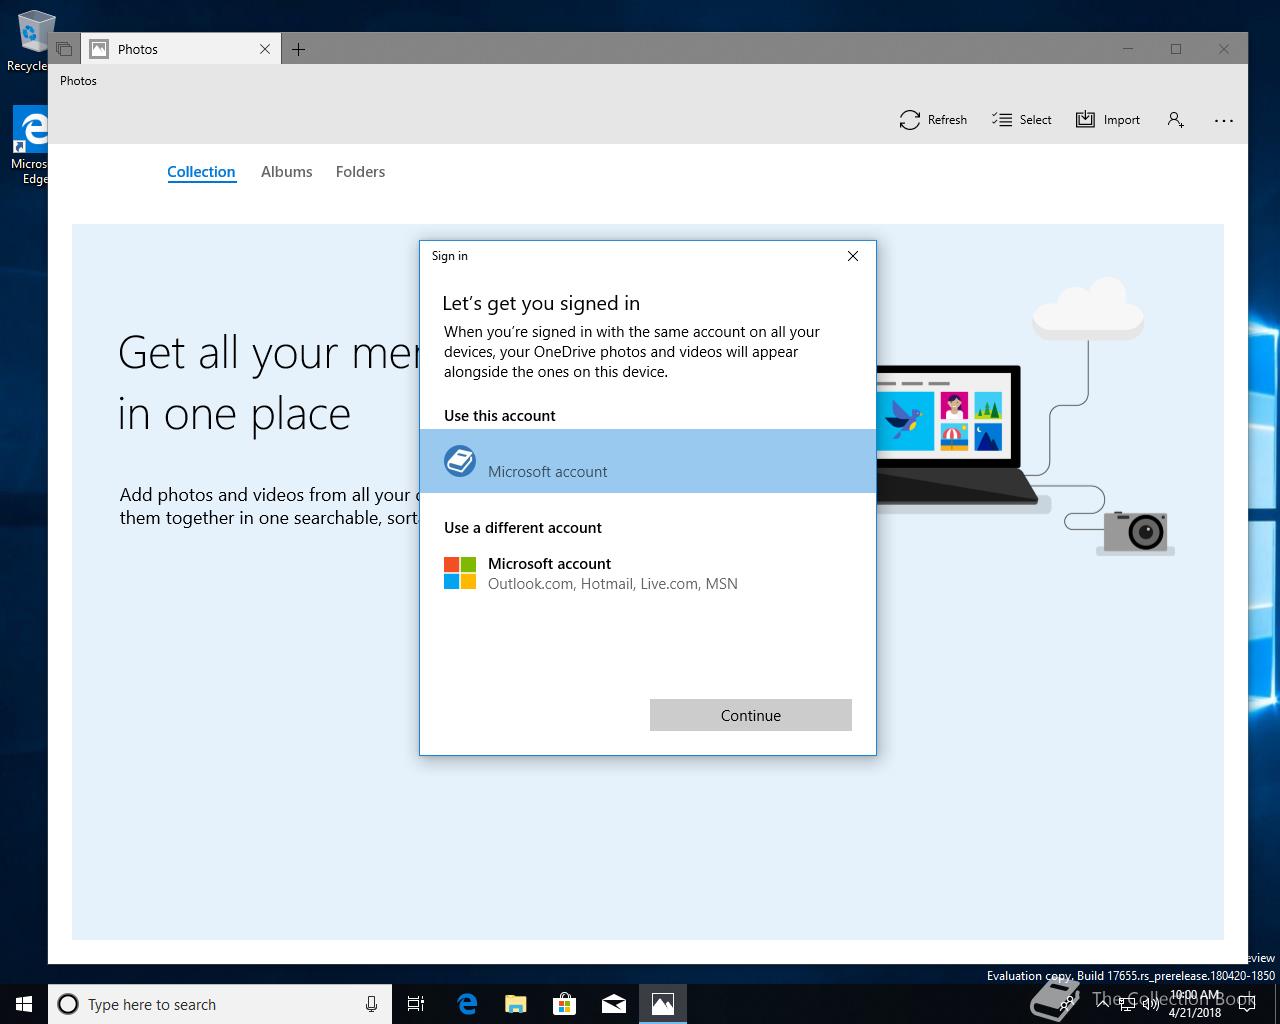Screen dimensions: 1280x1024
Task: Switch to the Folders tab
Action: (x=360, y=172)
